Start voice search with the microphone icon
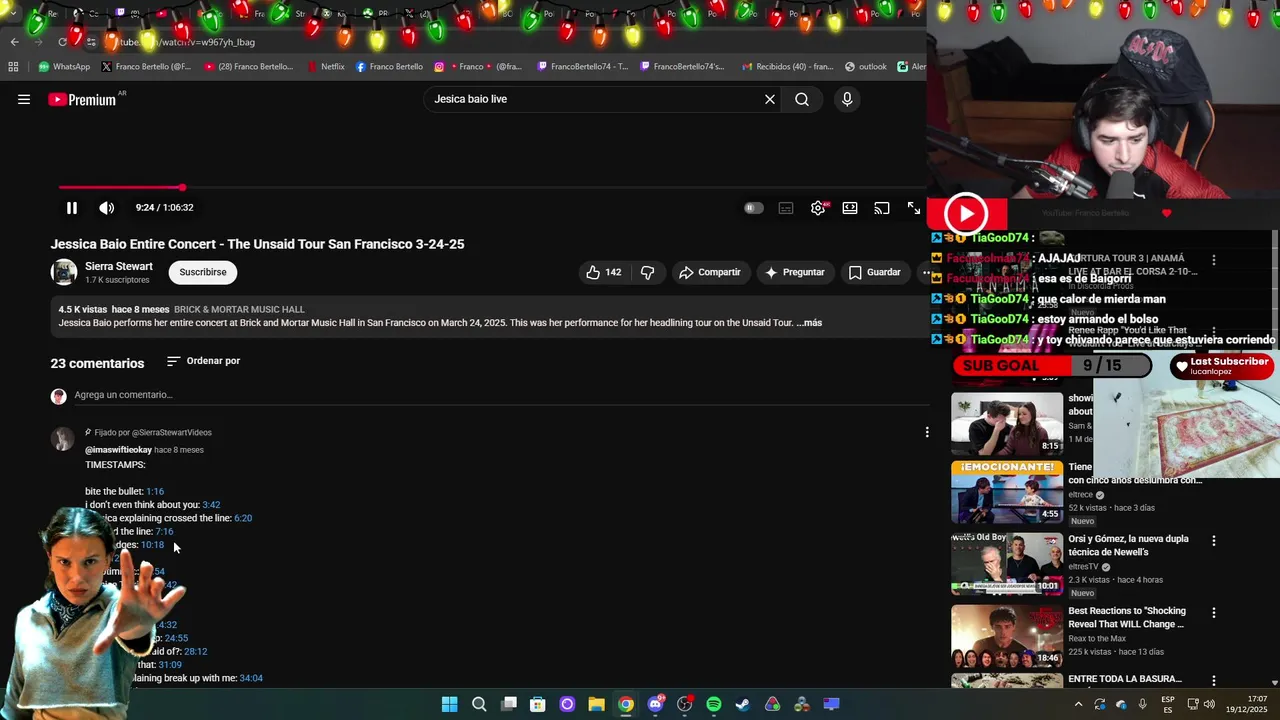 point(847,99)
